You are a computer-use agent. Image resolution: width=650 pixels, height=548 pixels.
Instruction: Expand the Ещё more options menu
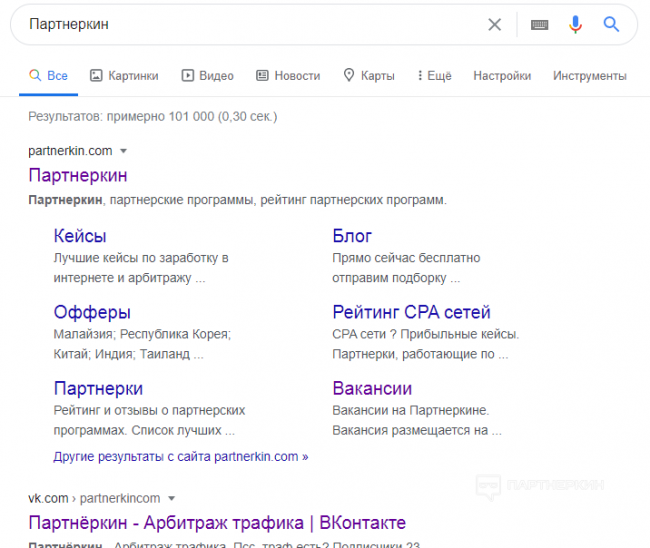coord(432,75)
